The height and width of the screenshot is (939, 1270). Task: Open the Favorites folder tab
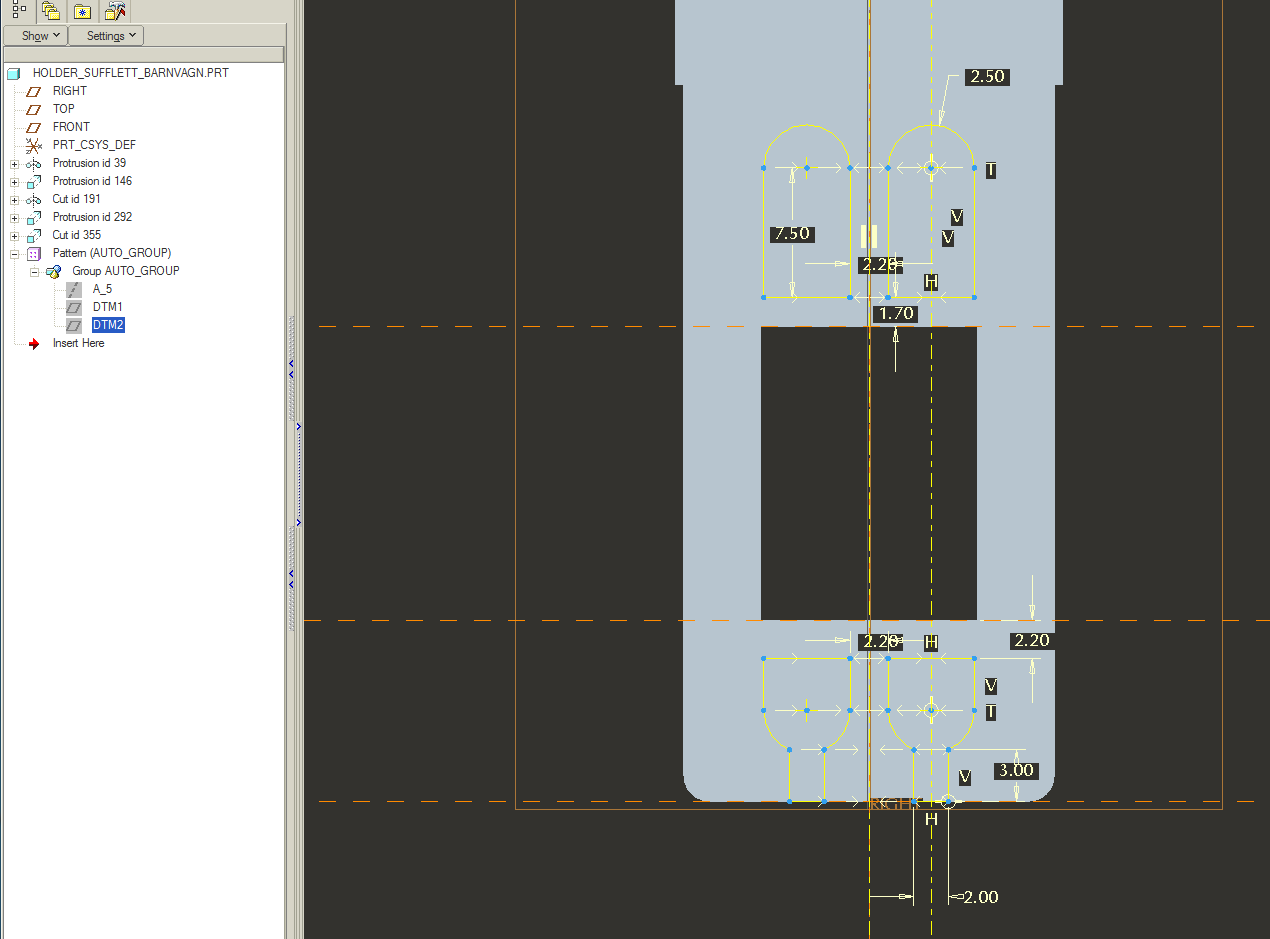coord(83,11)
